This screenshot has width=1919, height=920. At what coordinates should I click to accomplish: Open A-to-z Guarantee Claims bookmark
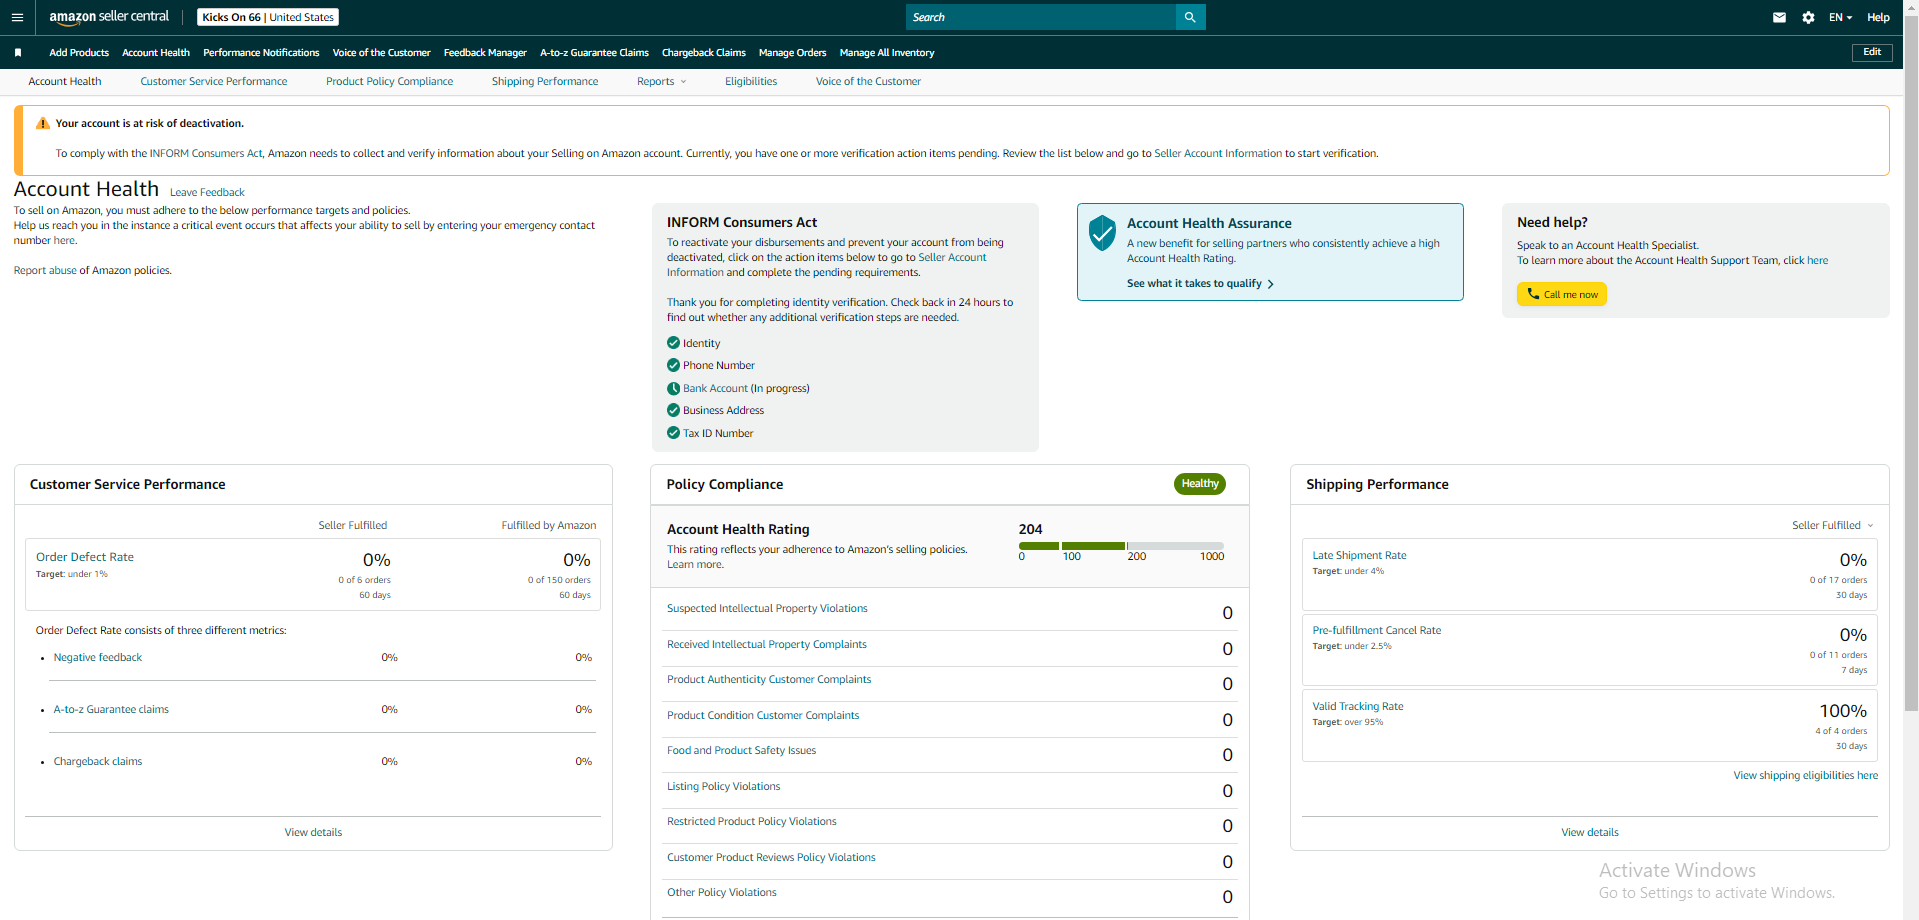[x=594, y=53]
